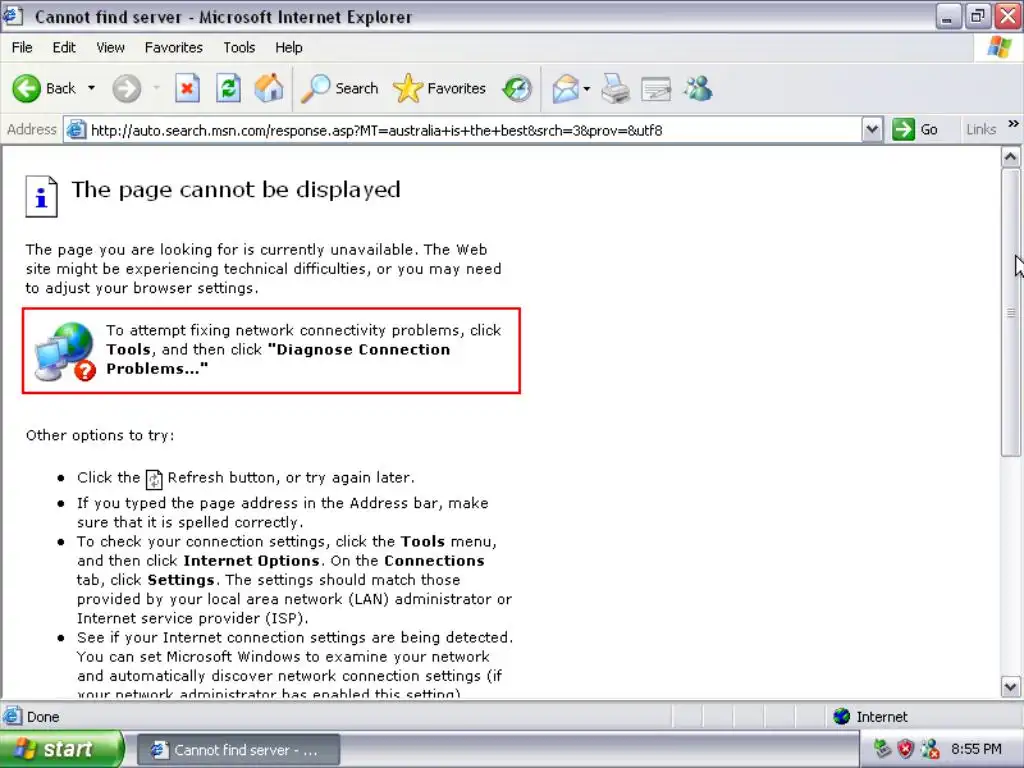Click the Edit page toolbar icon

click(x=656, y=89)
